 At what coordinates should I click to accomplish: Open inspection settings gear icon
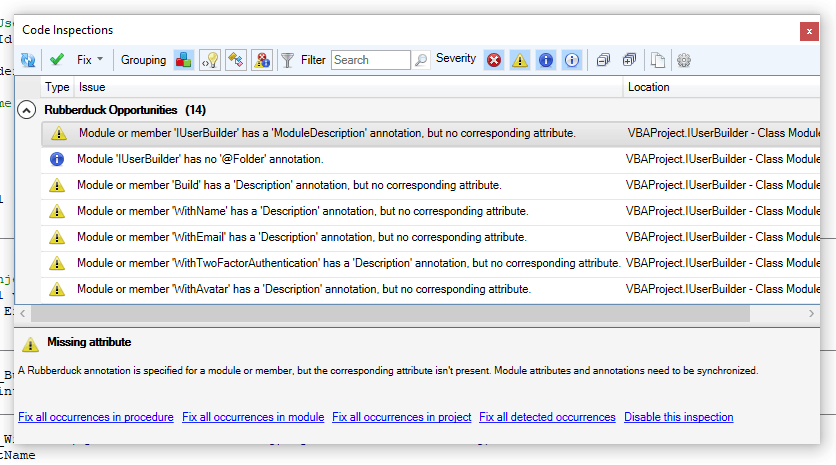click(x=684, y=60)
